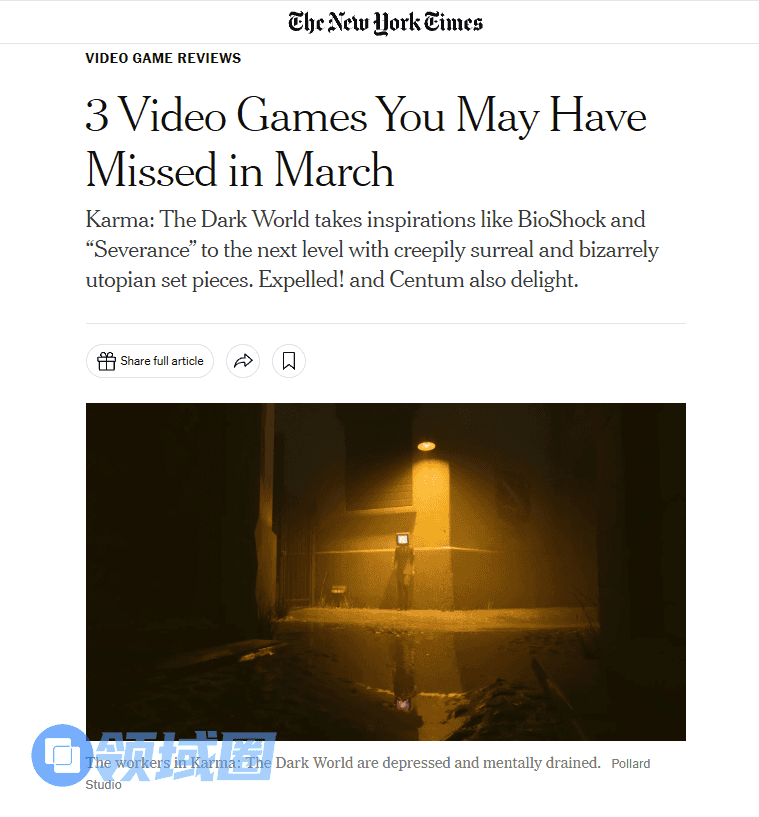Click the word BioShock in the summary
Screen dimensions: 759x817
pyautogui.click(x=561, y=219)
